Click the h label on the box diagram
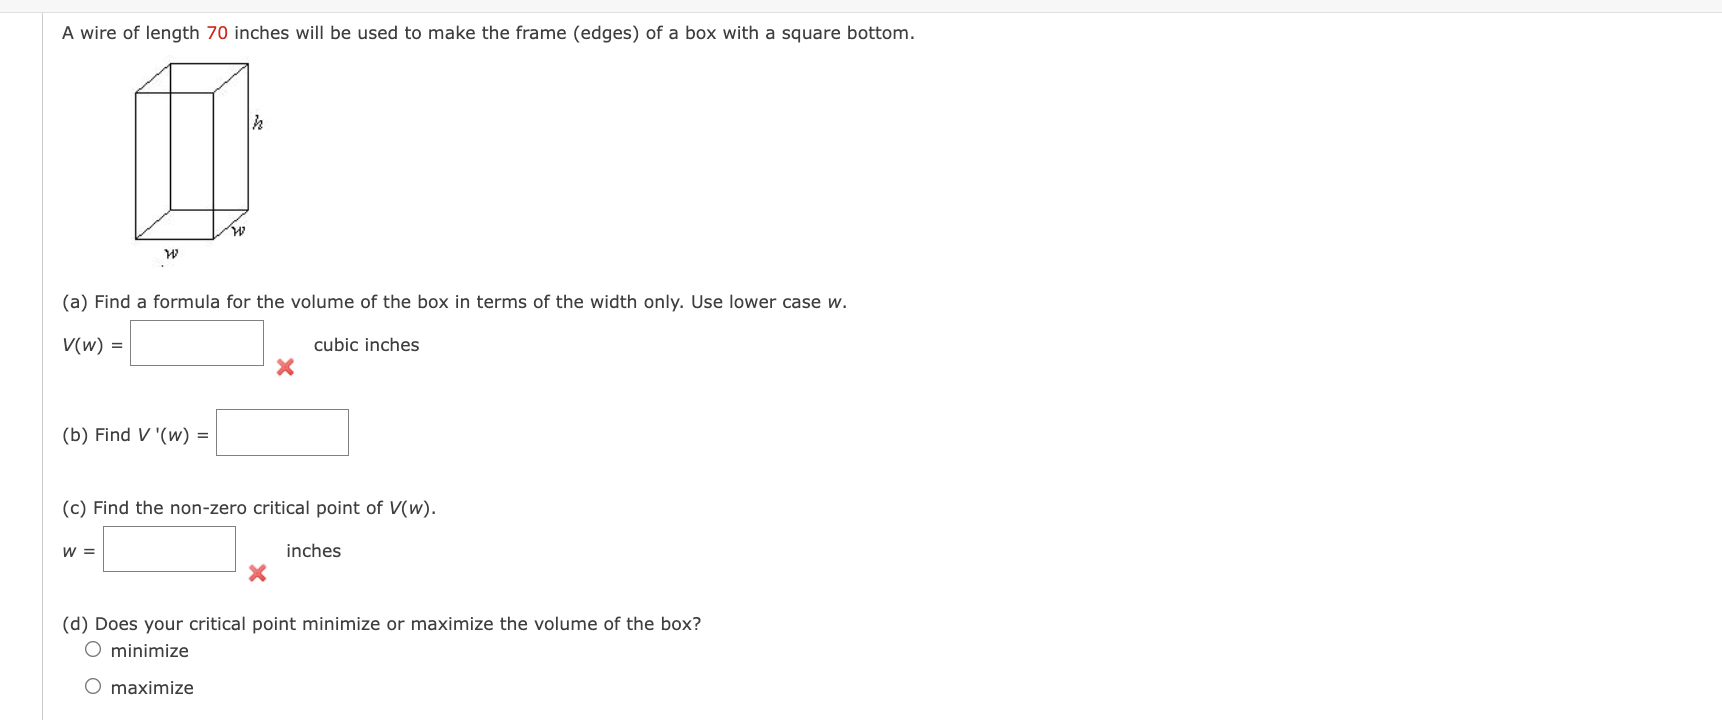The image size is (1722, 720). (x=257, y=124)
